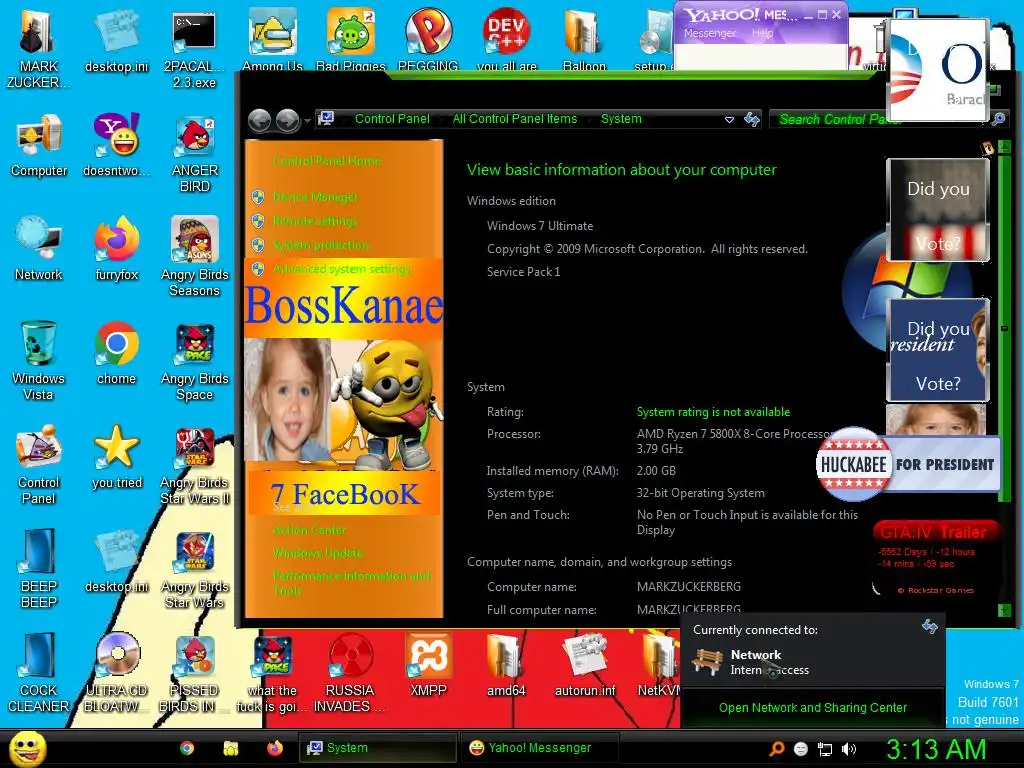
Task: Click System rating is not available link
Action: (713, 412)
